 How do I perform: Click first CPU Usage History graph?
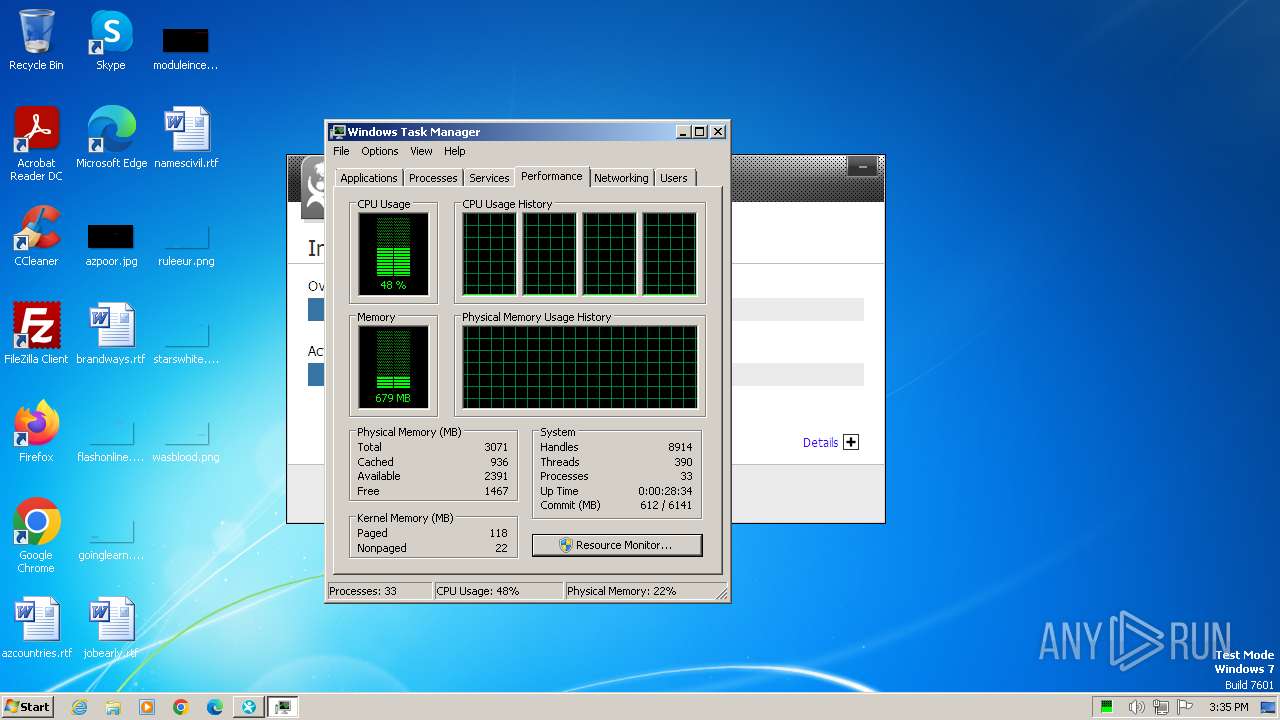pos(489,254)
